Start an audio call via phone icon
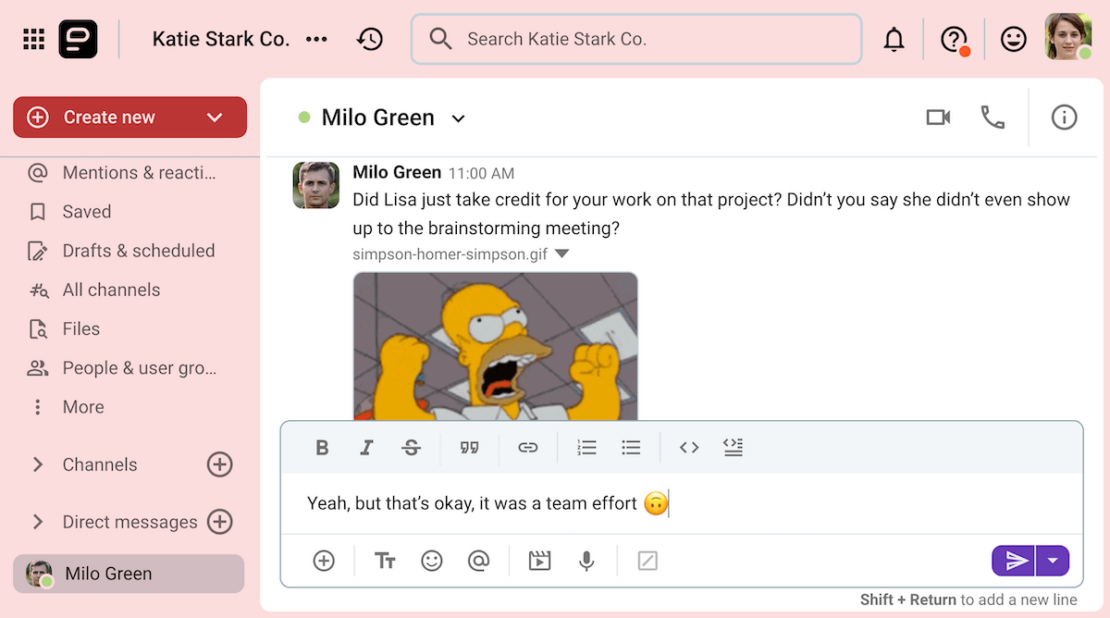Viewport: 1110px width, 618px height. (992, 118)
